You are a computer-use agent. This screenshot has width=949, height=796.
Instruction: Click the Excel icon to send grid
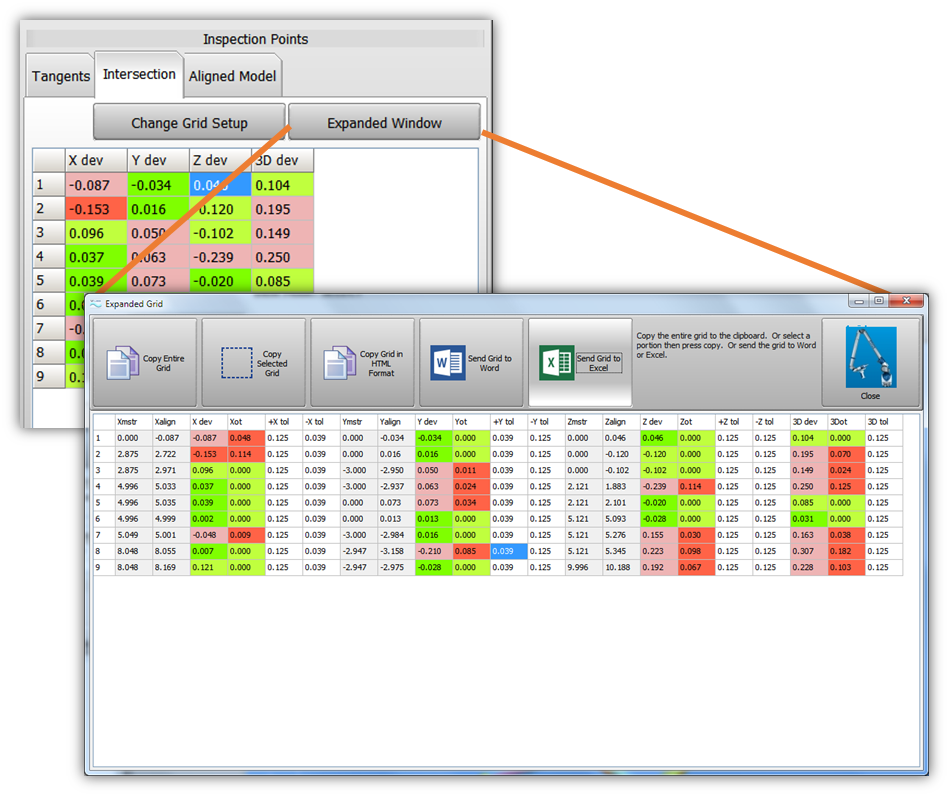pyautogui.click(x=556, y=362)
